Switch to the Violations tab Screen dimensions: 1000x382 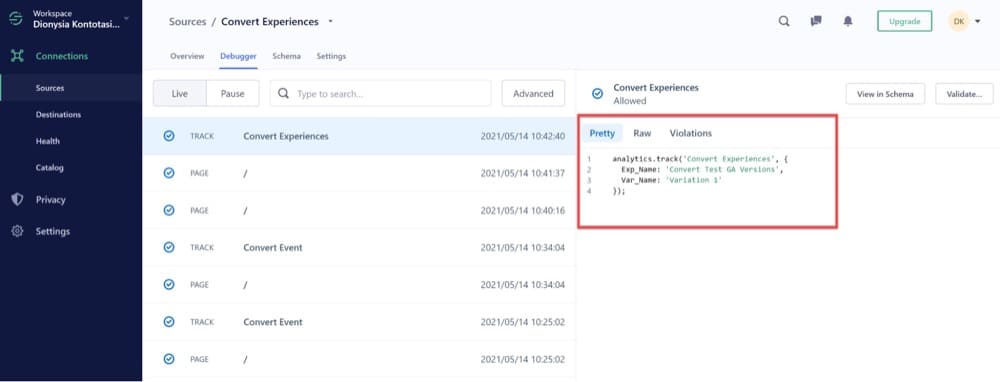[691, 133]
